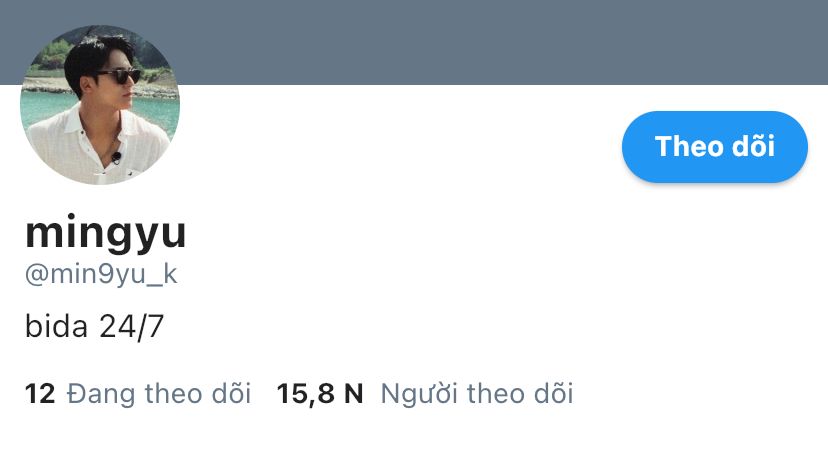828x472 pixels.
Task: Open the 15,8 N follower count
Action: click(x=320, y=394)
